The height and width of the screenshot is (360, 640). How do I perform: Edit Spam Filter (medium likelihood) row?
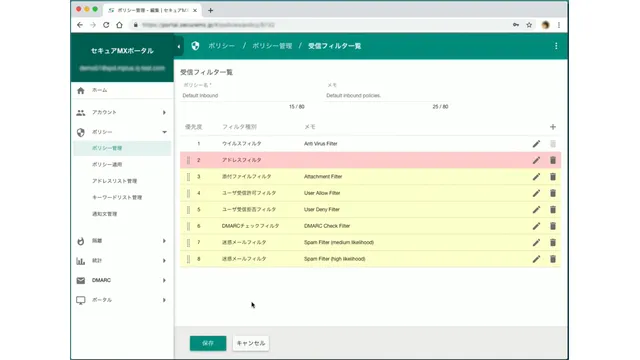pos(536,242)
